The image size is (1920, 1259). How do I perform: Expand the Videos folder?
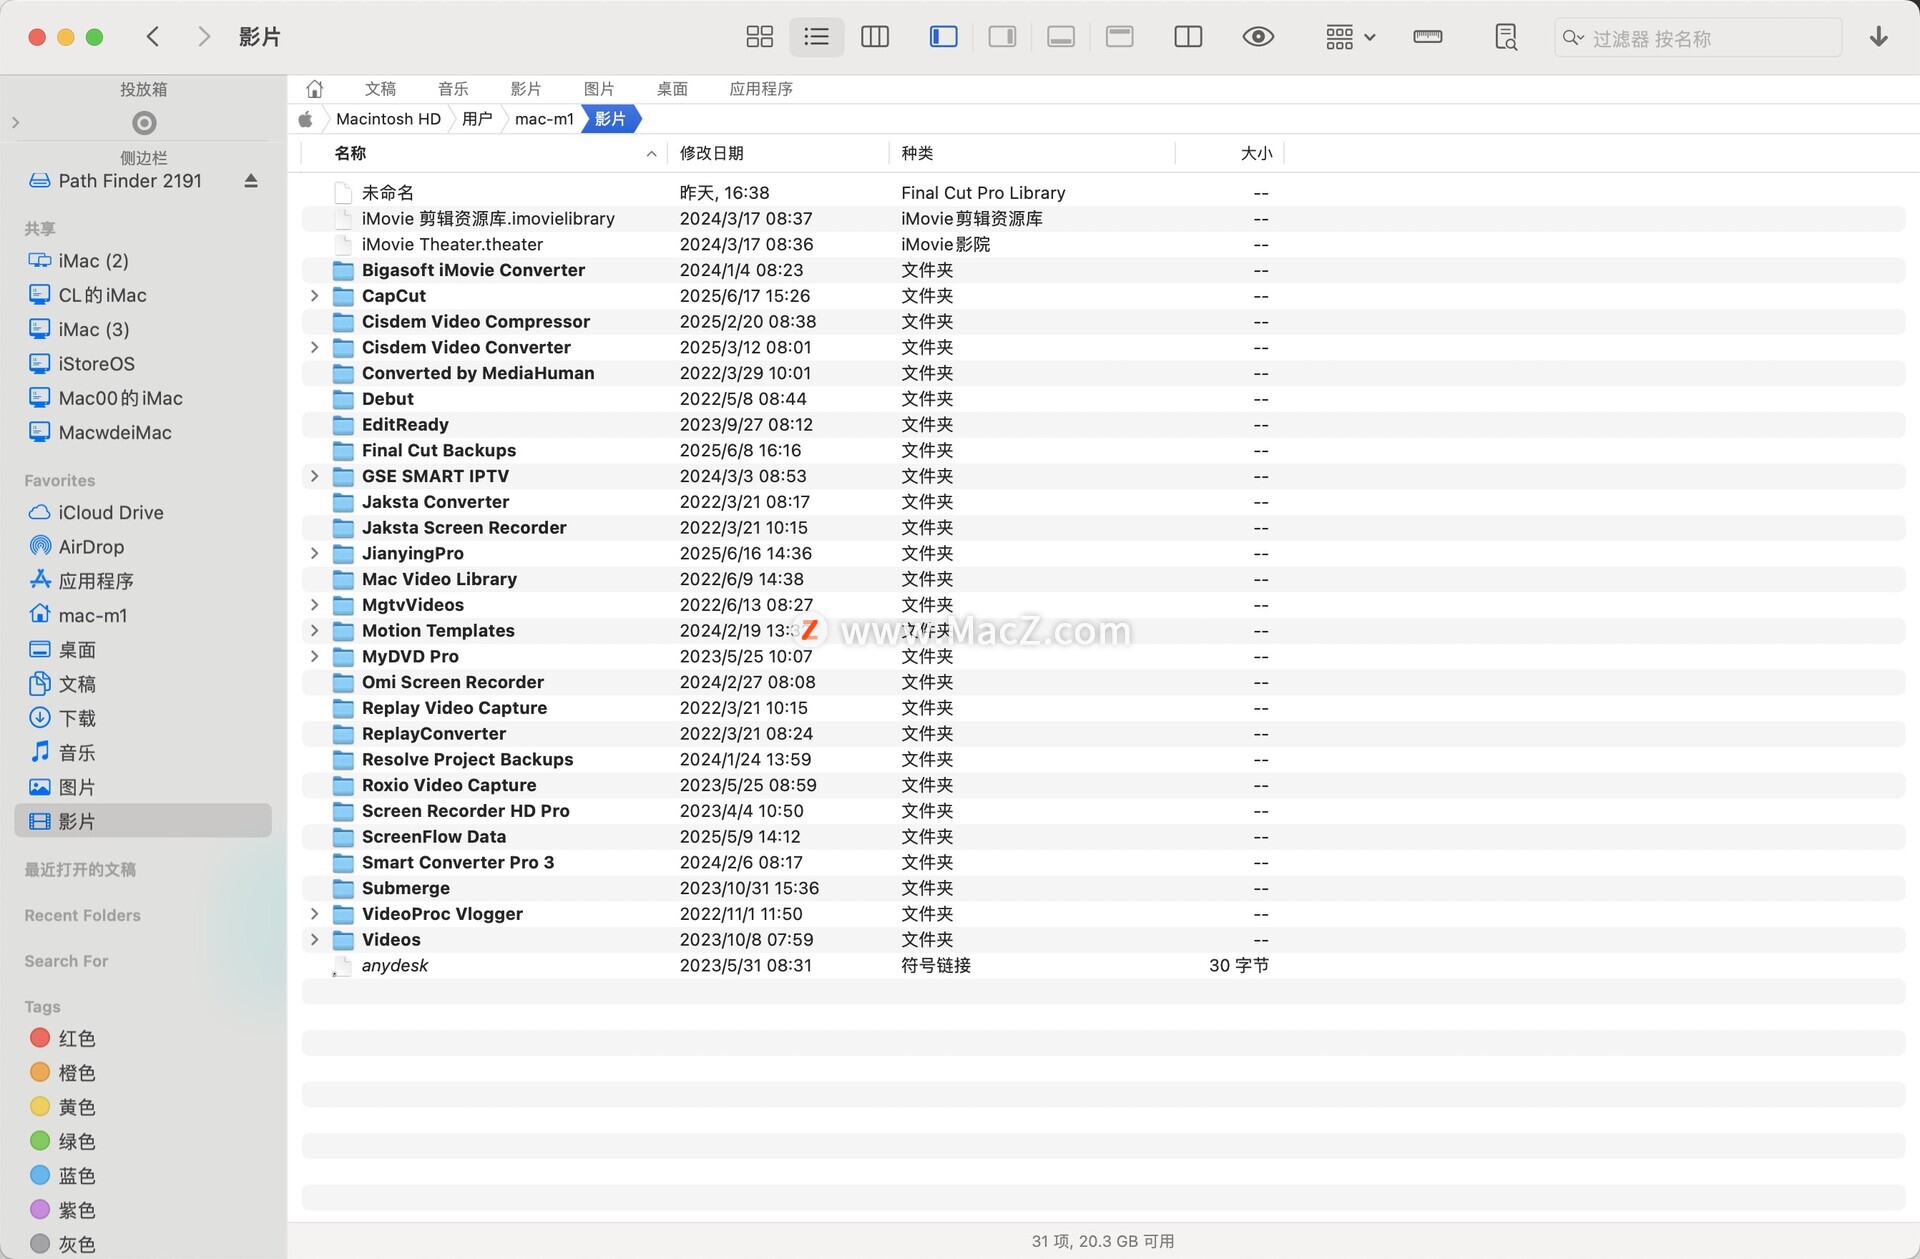(x=314, y=940)
